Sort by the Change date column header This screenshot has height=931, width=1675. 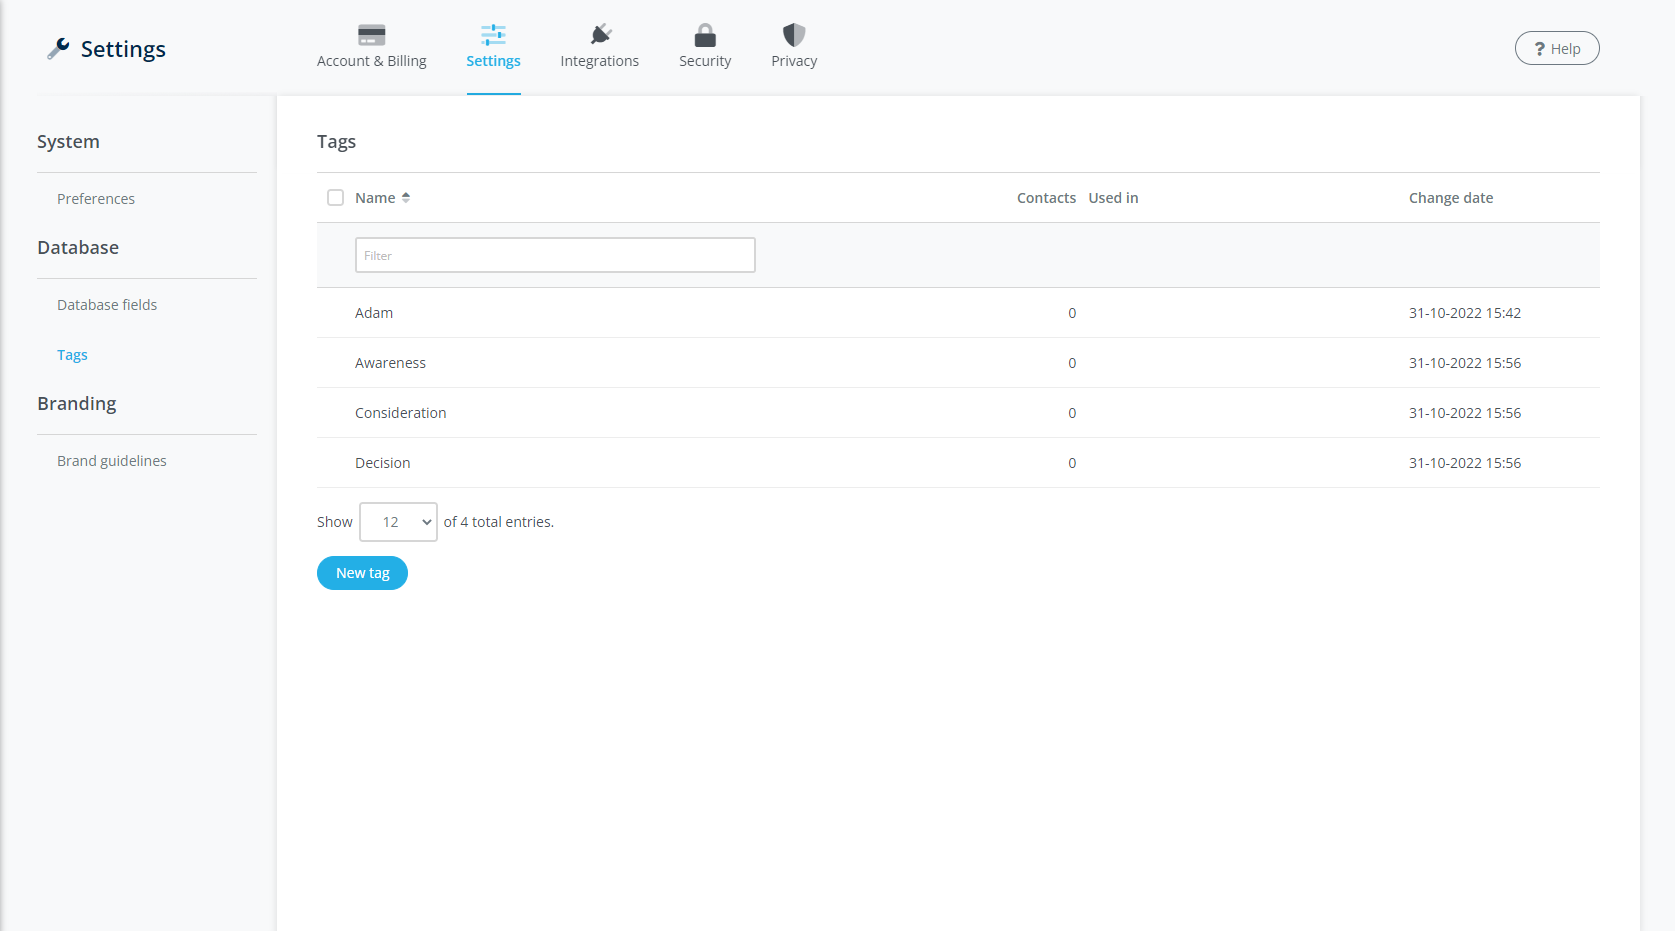coord(1450,198)
